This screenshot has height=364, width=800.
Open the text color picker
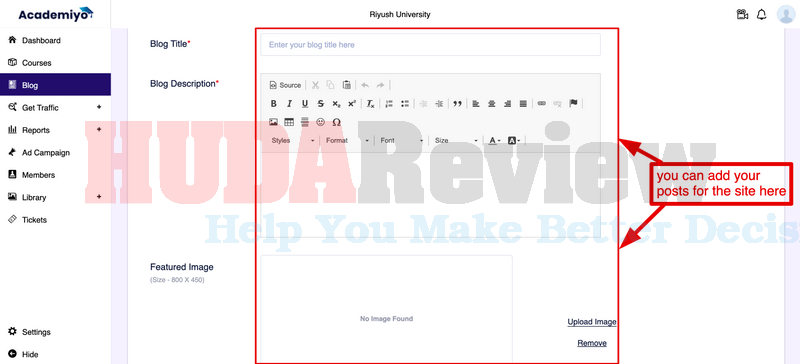click(x=494, y=140)
